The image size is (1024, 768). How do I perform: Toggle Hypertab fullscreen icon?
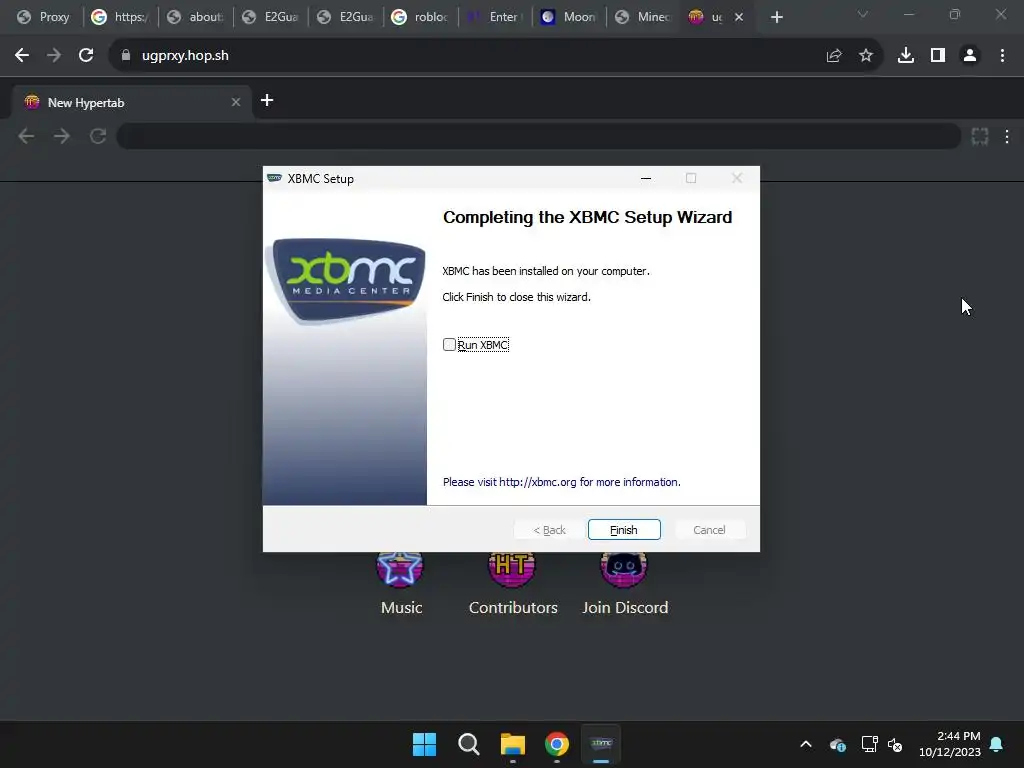pyautogui.click(x=980, y=136)
